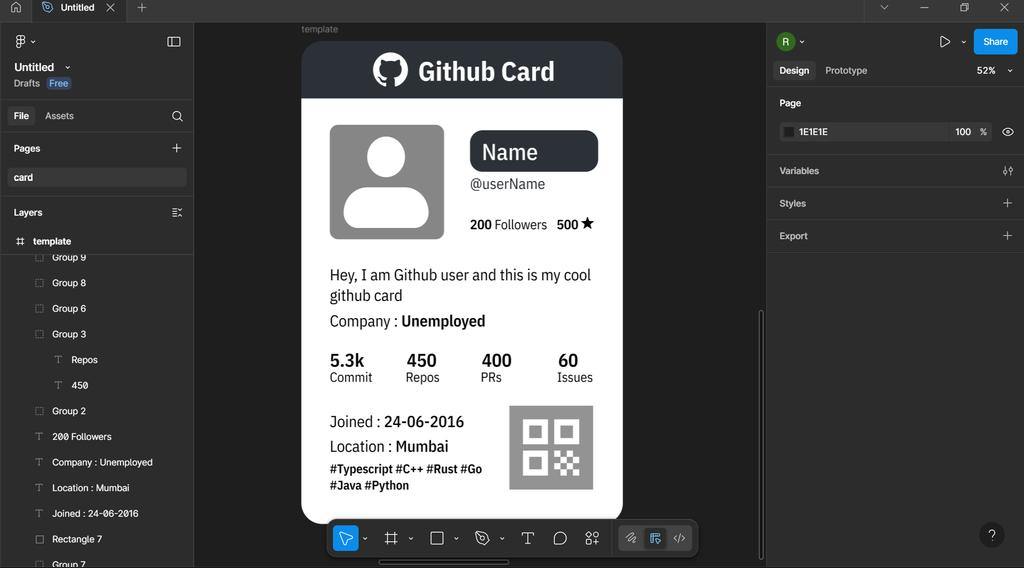Screen dimensions: 1024x568
Task: Select the Text tool
Action: pos(528,539)
